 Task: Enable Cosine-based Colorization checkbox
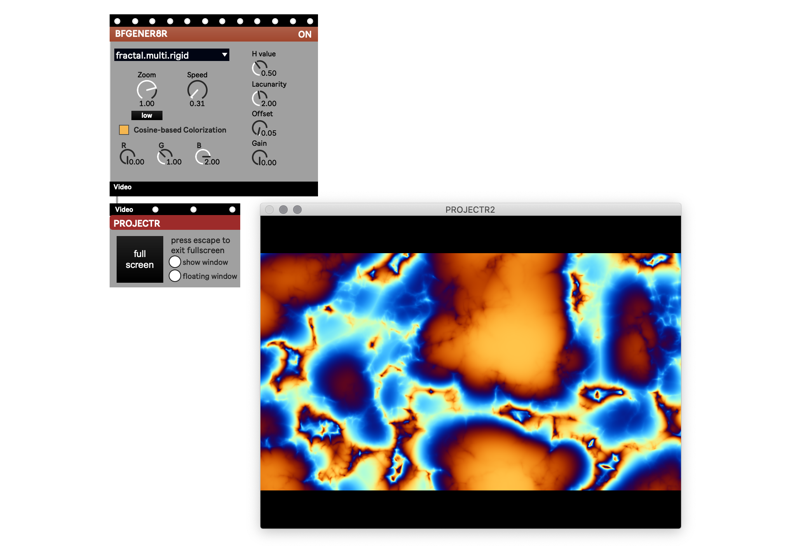123,130
